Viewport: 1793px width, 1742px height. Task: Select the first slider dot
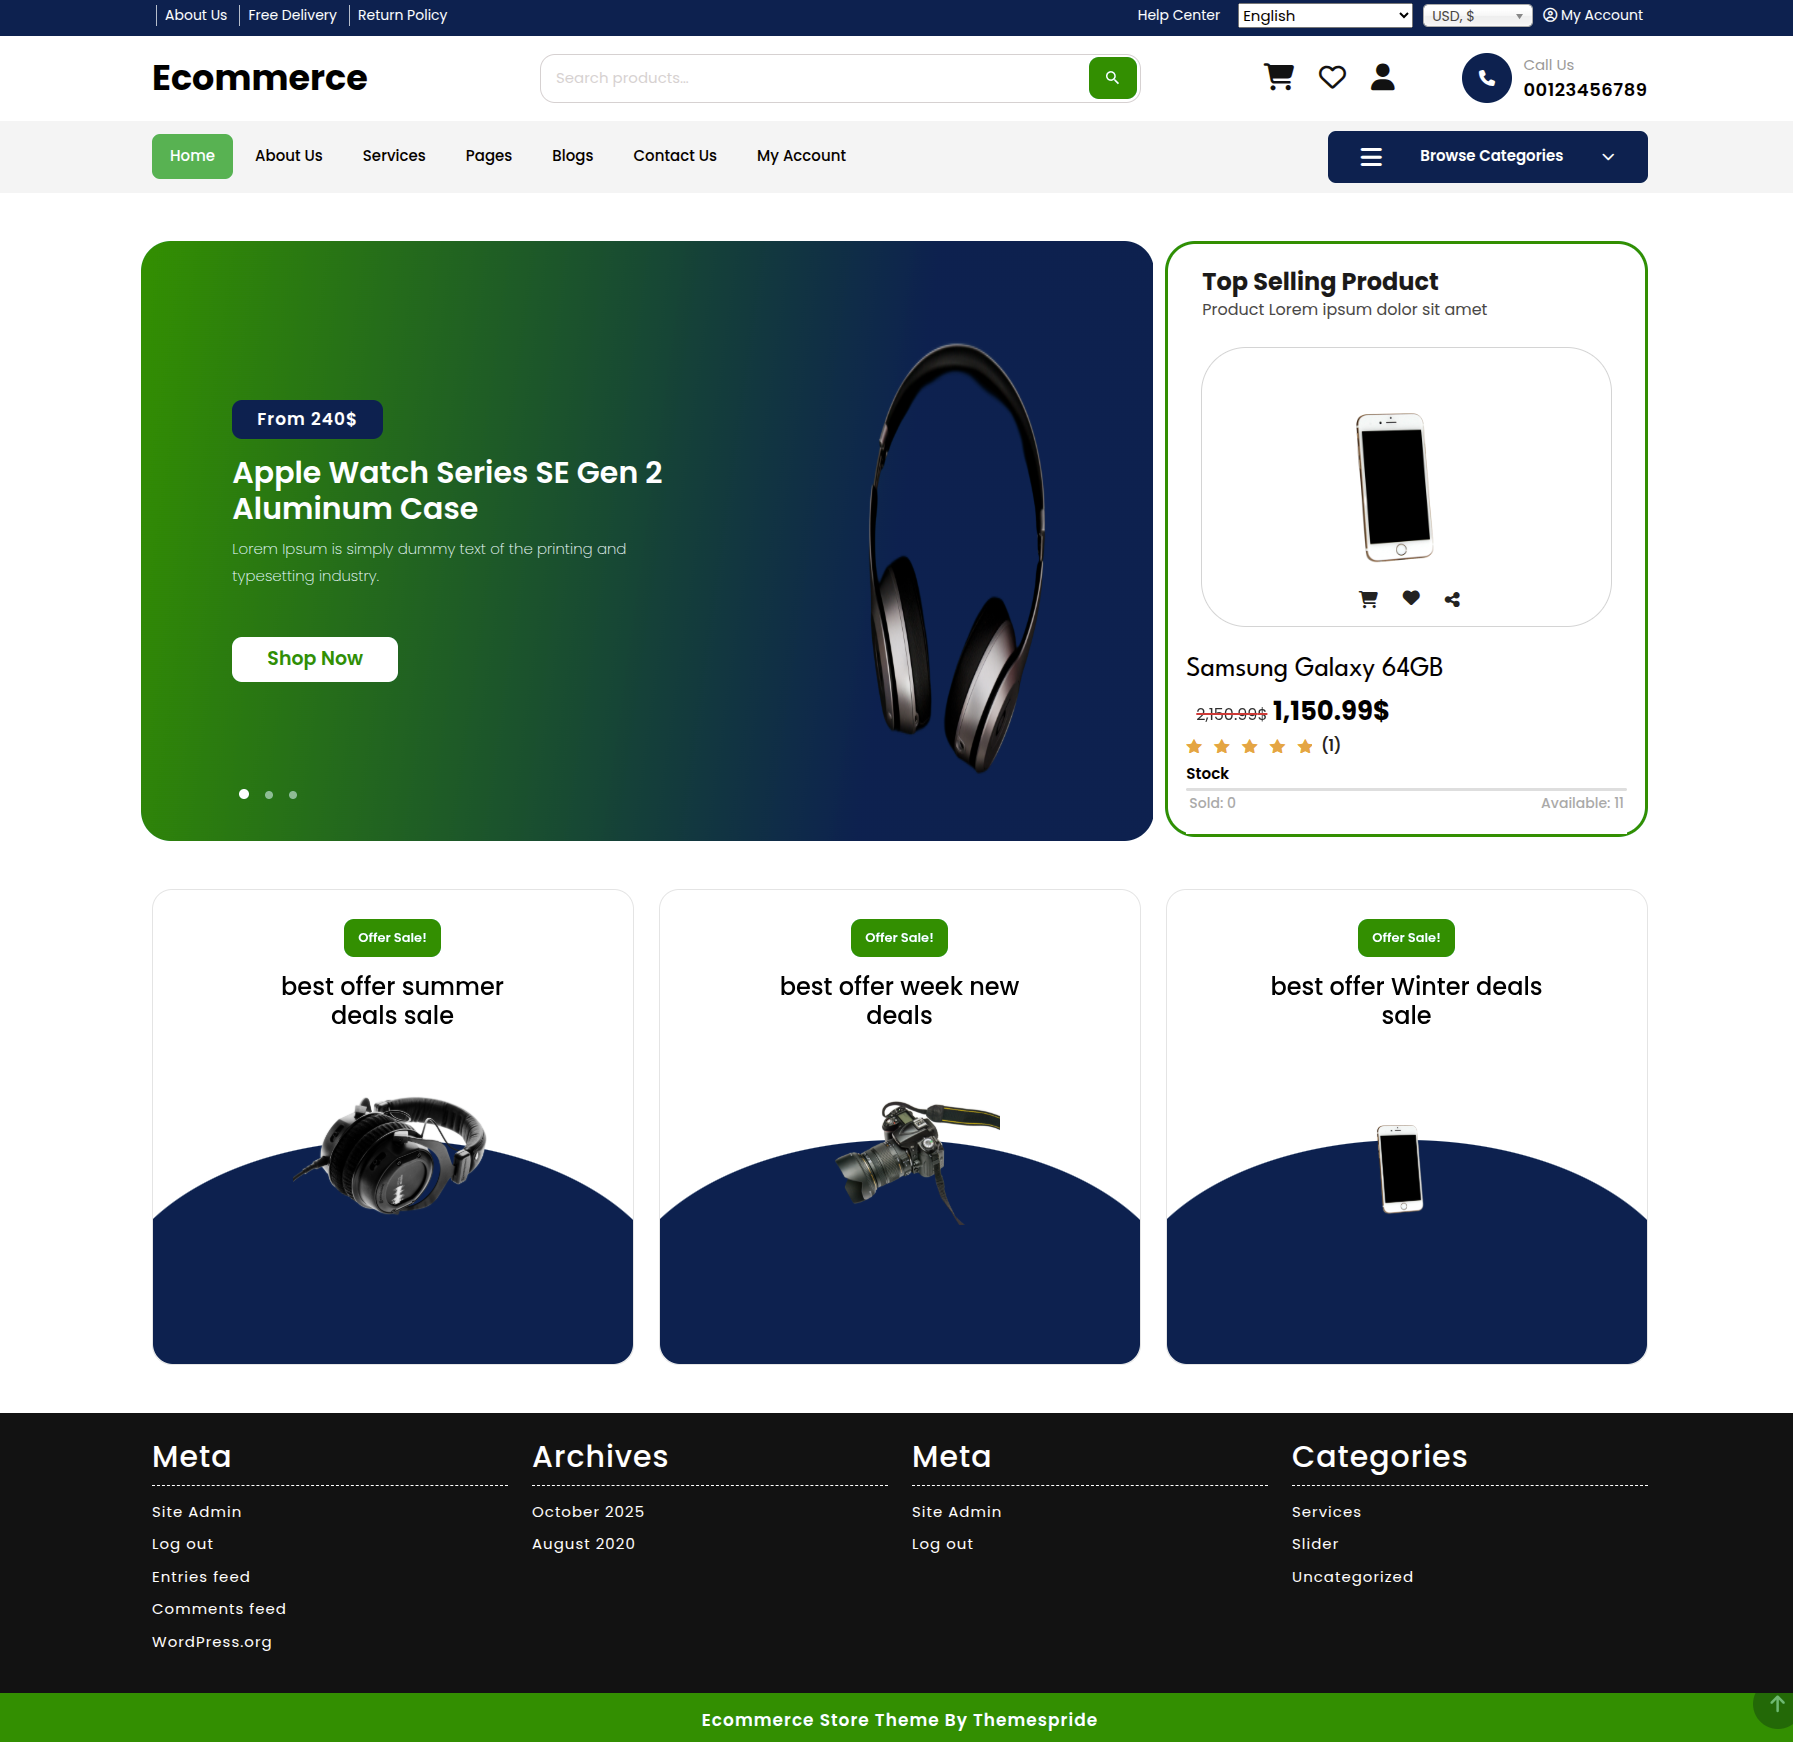[x=244, y=794]
